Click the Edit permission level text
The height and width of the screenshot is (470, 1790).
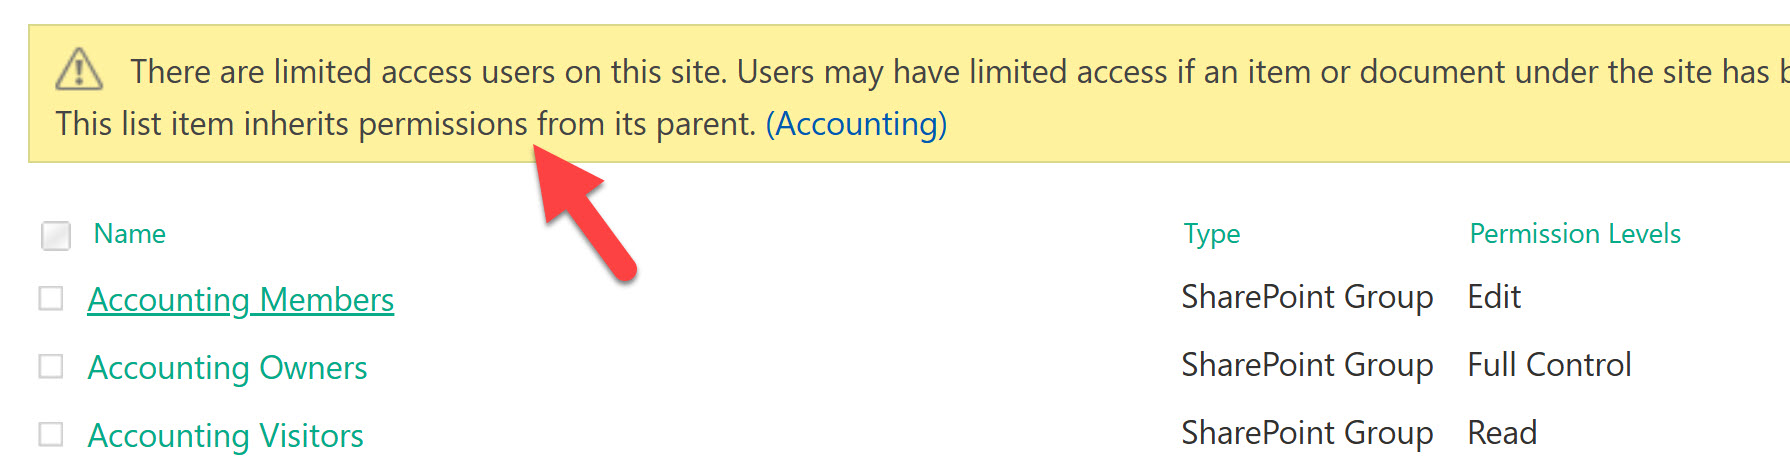tap(1493, 297)
